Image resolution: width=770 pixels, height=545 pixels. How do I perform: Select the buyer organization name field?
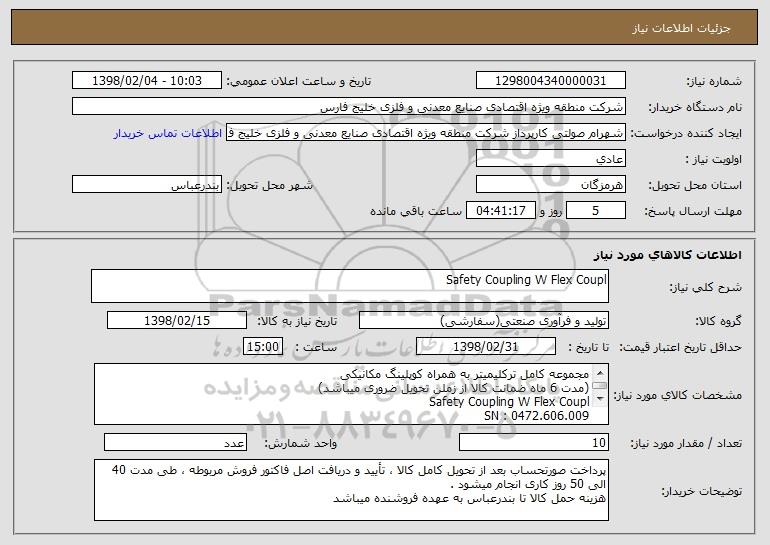pos(349,107)
